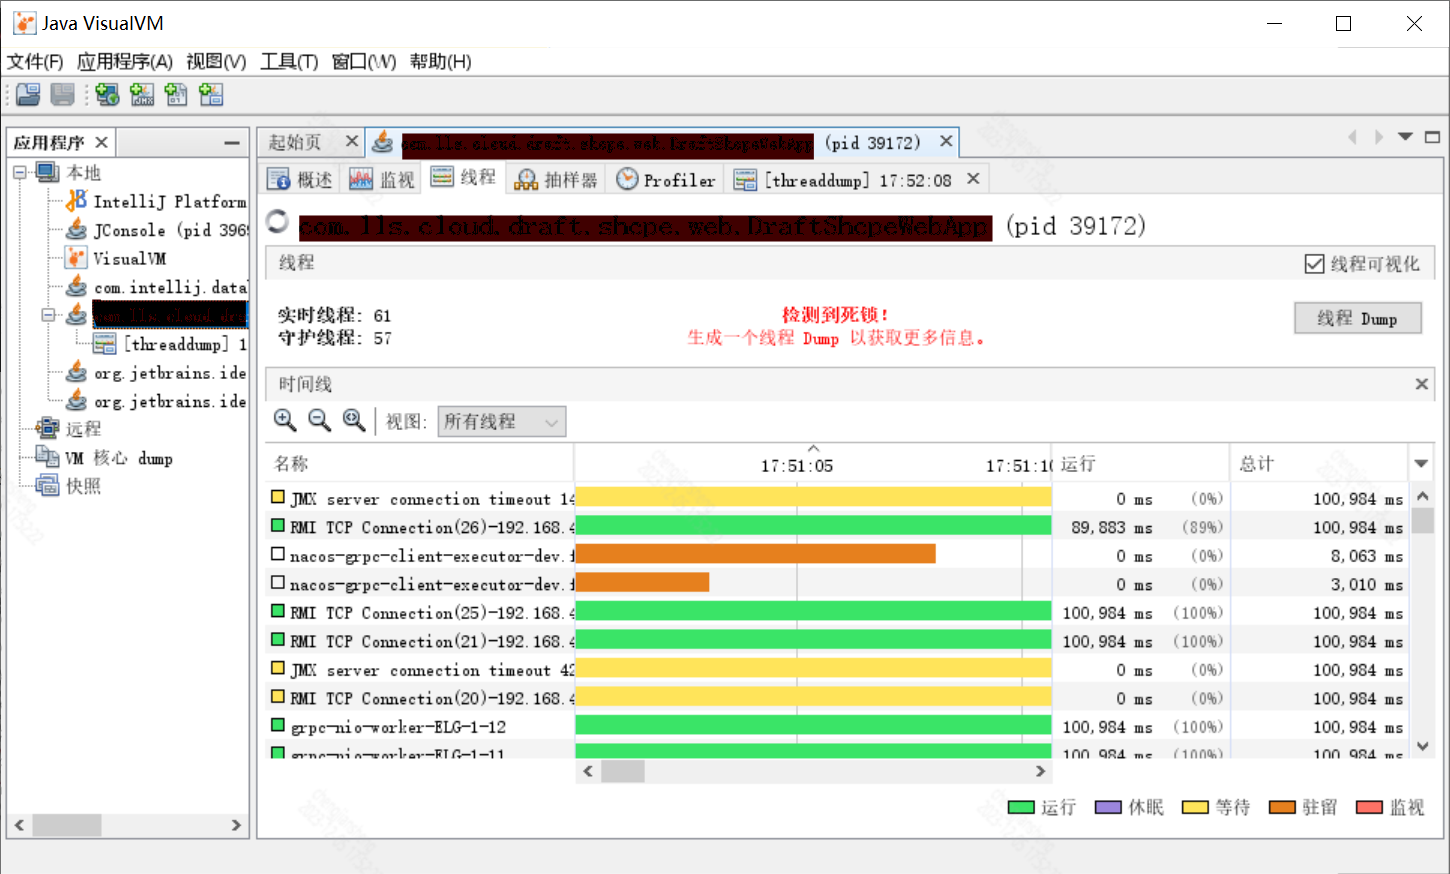Viewport: 1450px width, 874px height.
Task: Maximize the editor window area icon
Action: pyautogui.click(x=1432, y=137)
